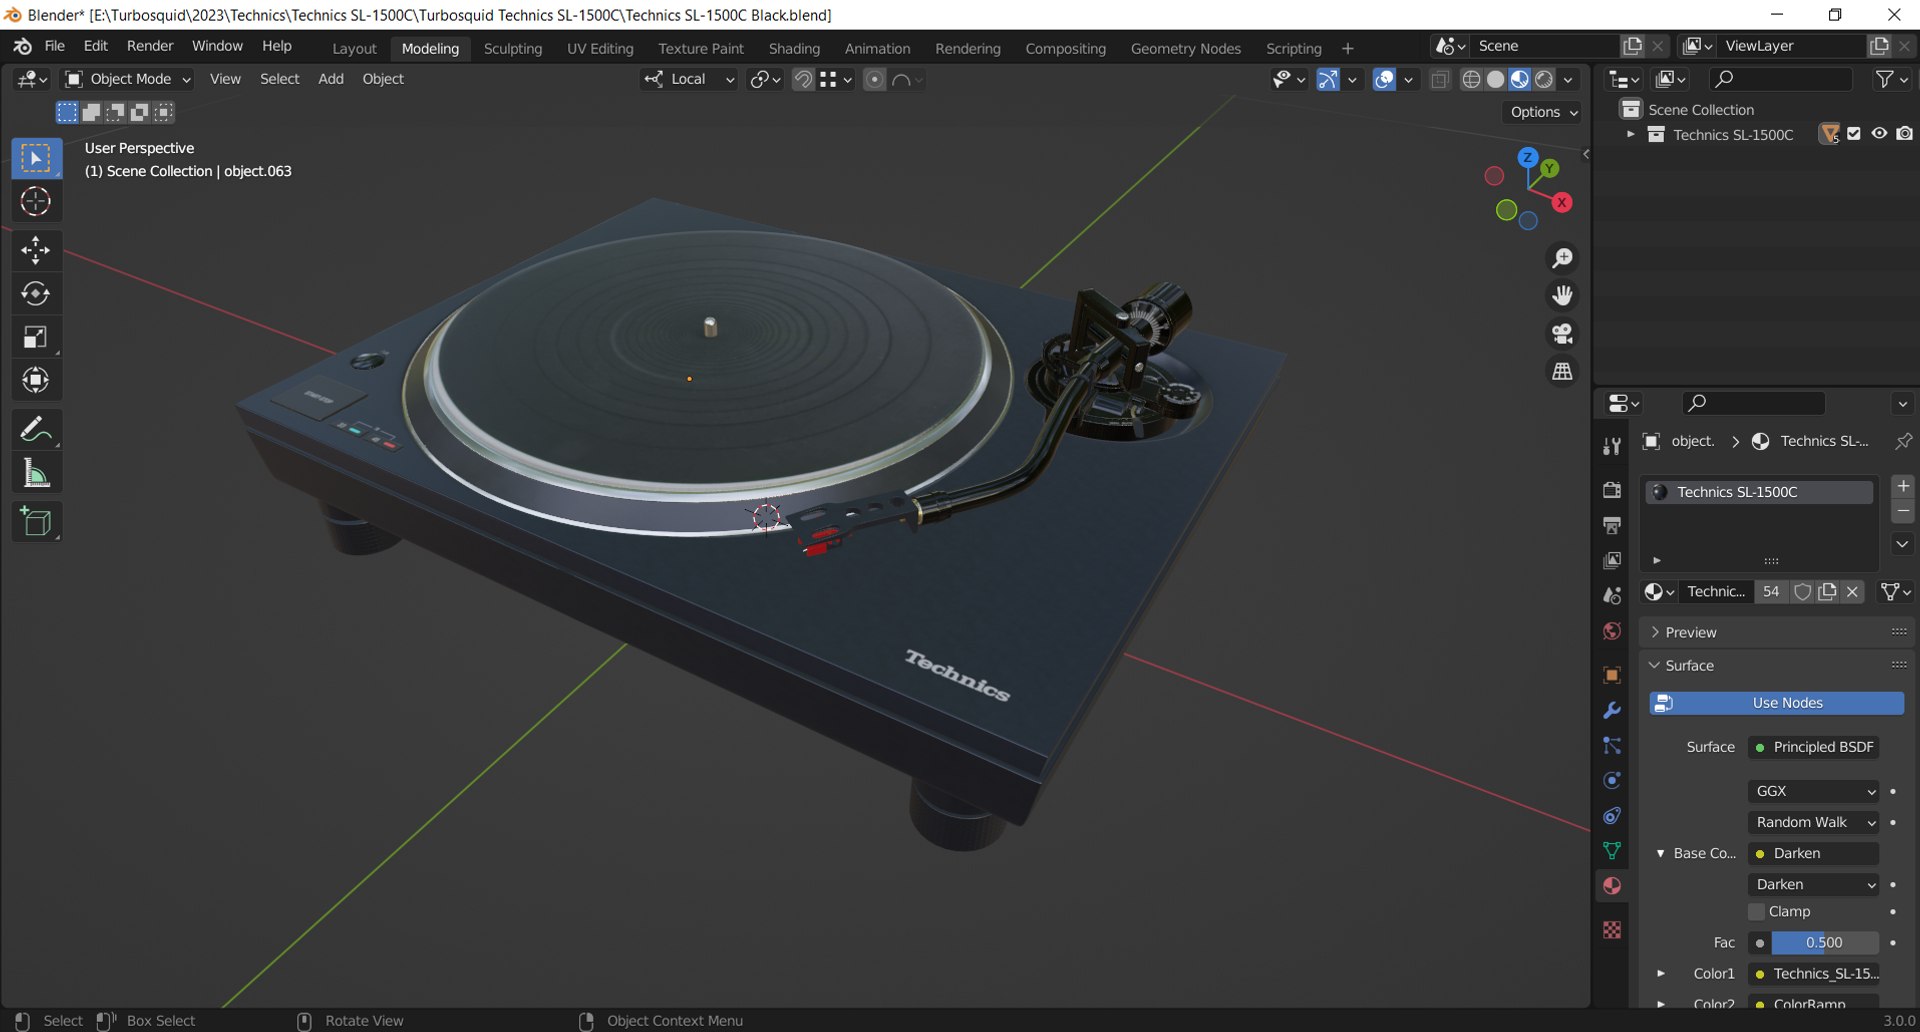Open the Output properties tab
The height and width of the screenshot is (1032, 1920).
tap(1612, 525)
